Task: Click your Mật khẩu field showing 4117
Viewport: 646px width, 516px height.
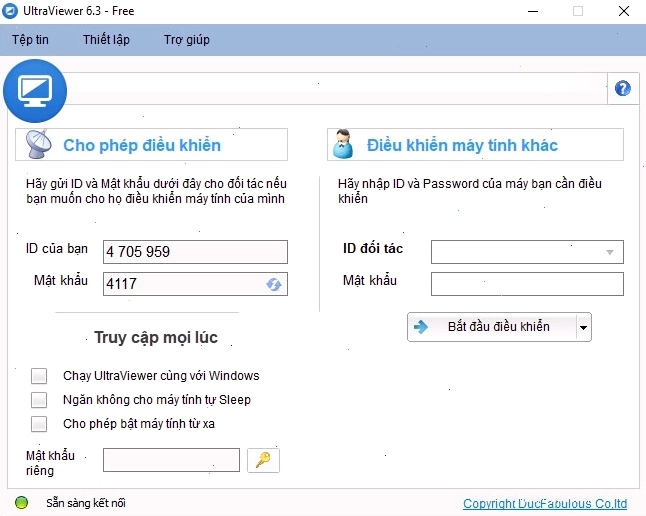Action: [195, 284]
